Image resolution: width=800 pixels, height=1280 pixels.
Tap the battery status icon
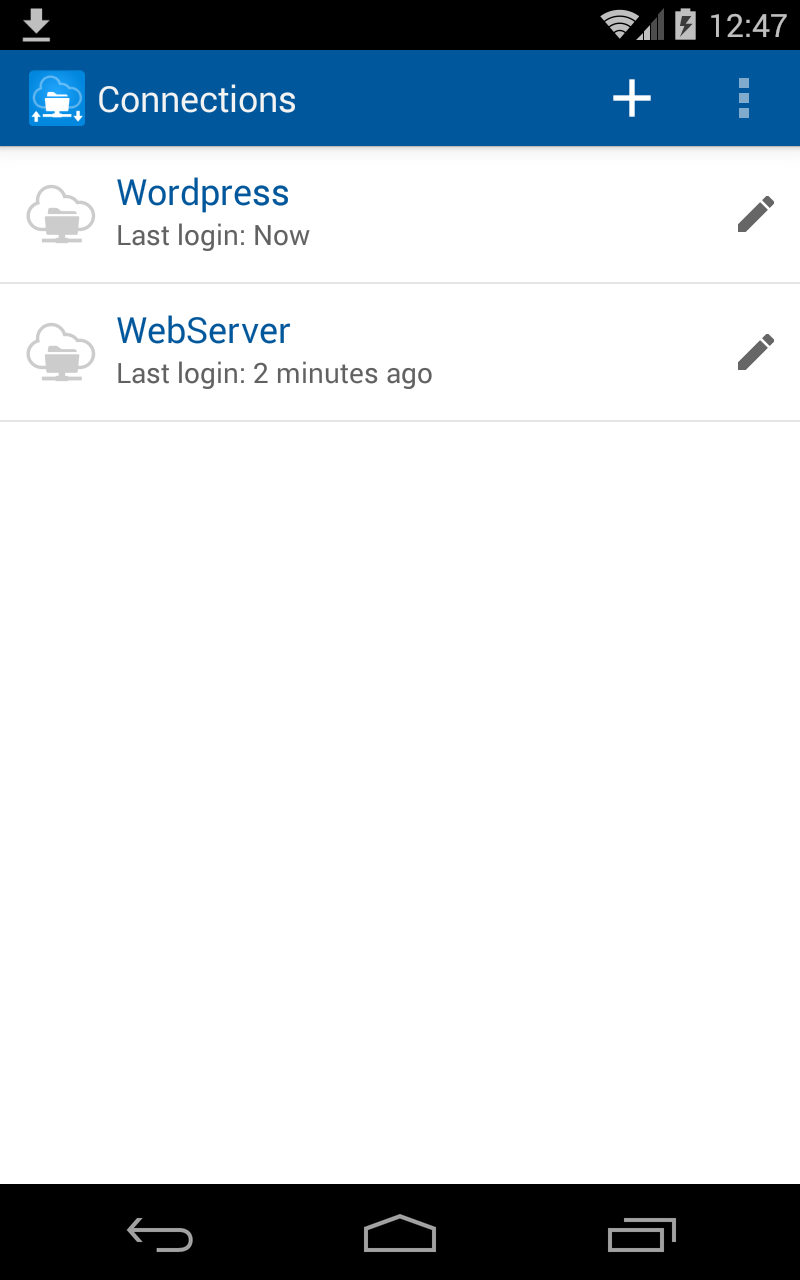click(685, 24)
